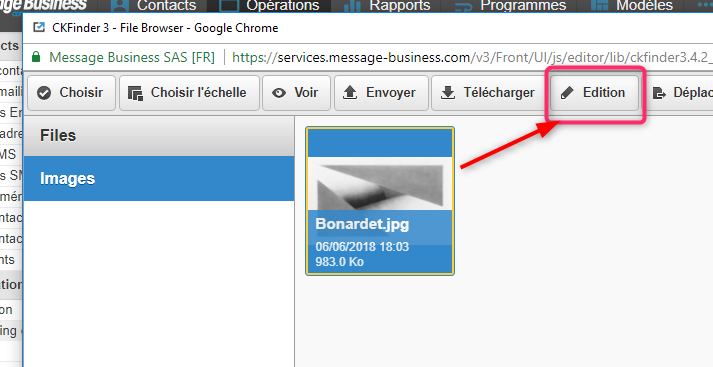Click the Télécharger button label
The width and height of the screenshot is (713, 367).
coord(499,92)
